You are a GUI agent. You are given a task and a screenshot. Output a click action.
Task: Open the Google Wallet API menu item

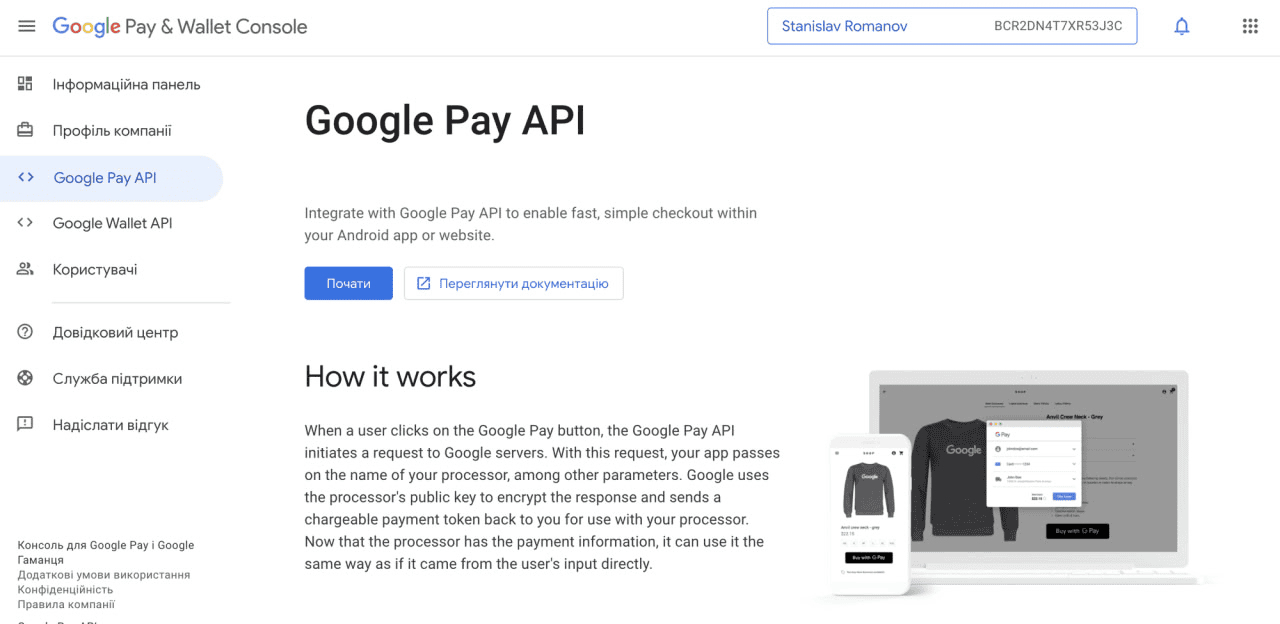click(x=112, y=223)
